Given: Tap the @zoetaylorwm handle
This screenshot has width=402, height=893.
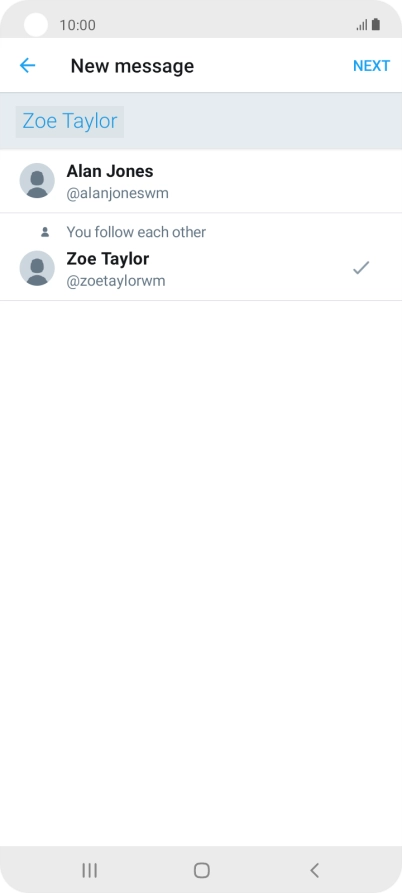Looking at the screenshot, I should click(116, 281).
